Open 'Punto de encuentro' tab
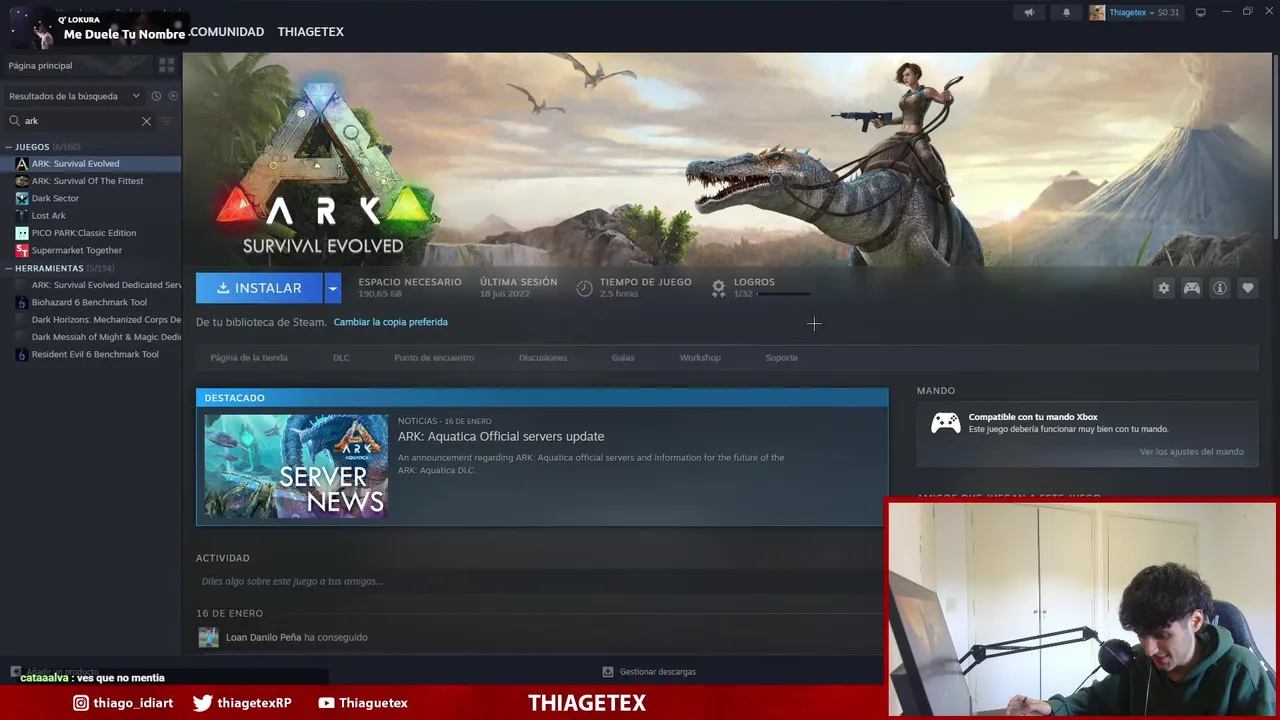The width and height of the screenshot is (1280, 720). [x=434, y=358]
